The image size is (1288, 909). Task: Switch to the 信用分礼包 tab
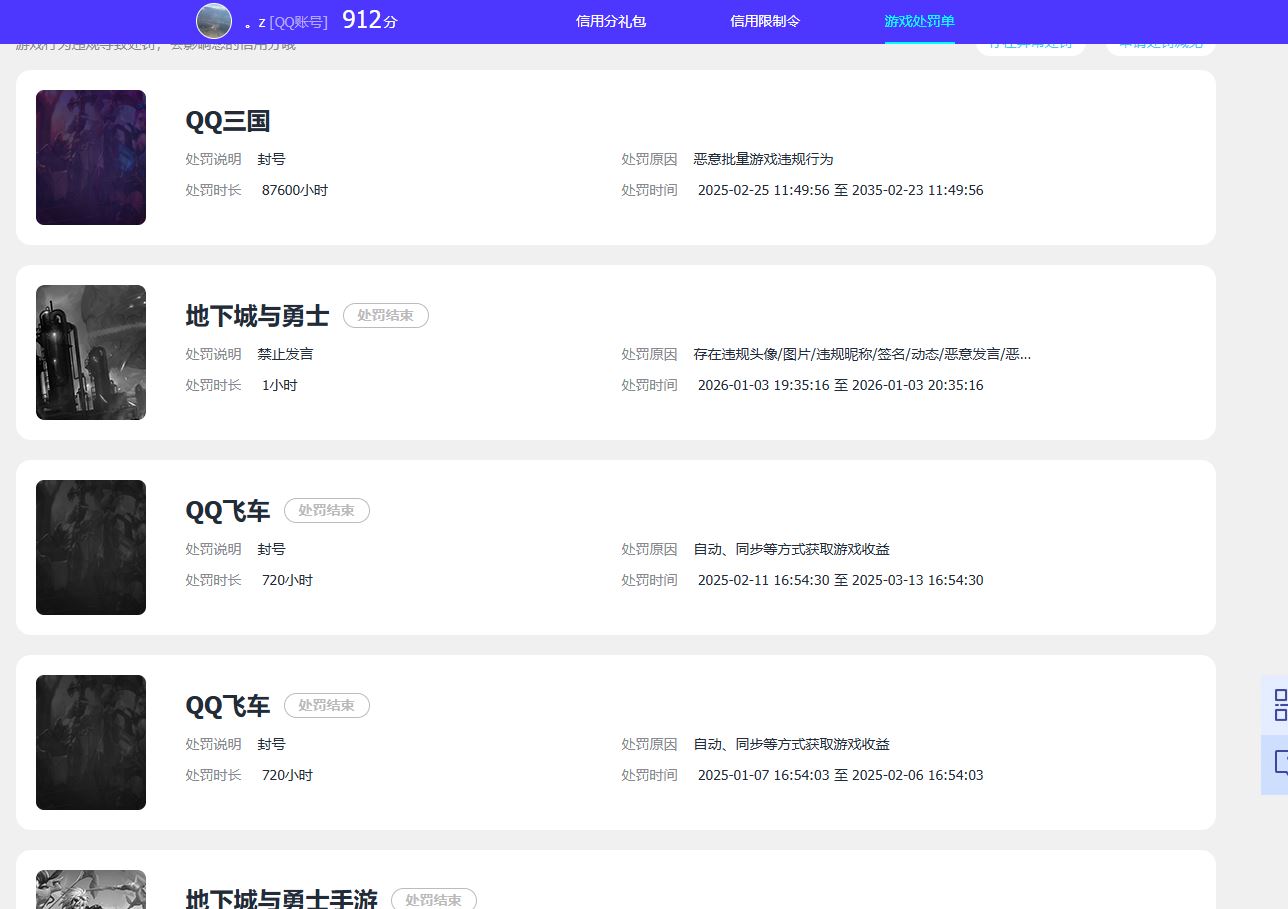point(611,21)
